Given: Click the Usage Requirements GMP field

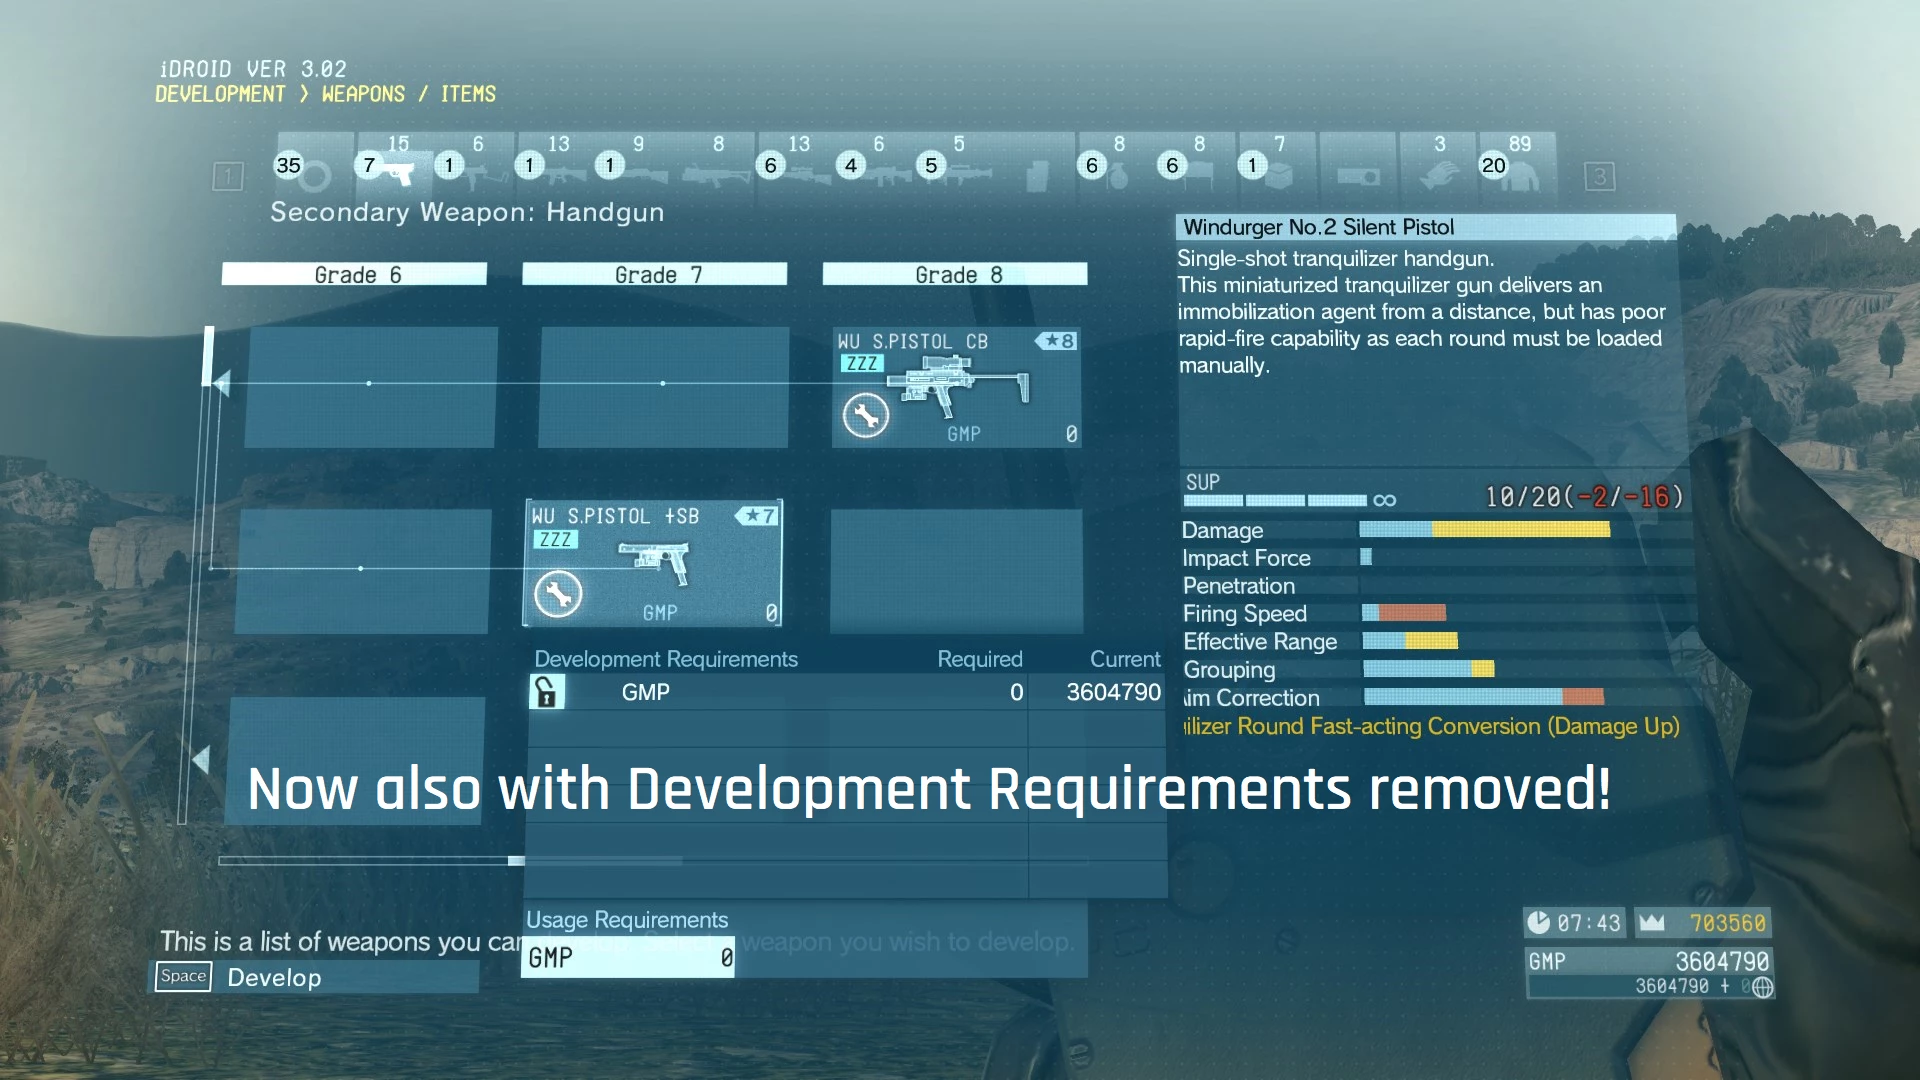Looking at the screenshot, I should pyautogui.click(x=628, y=957).
